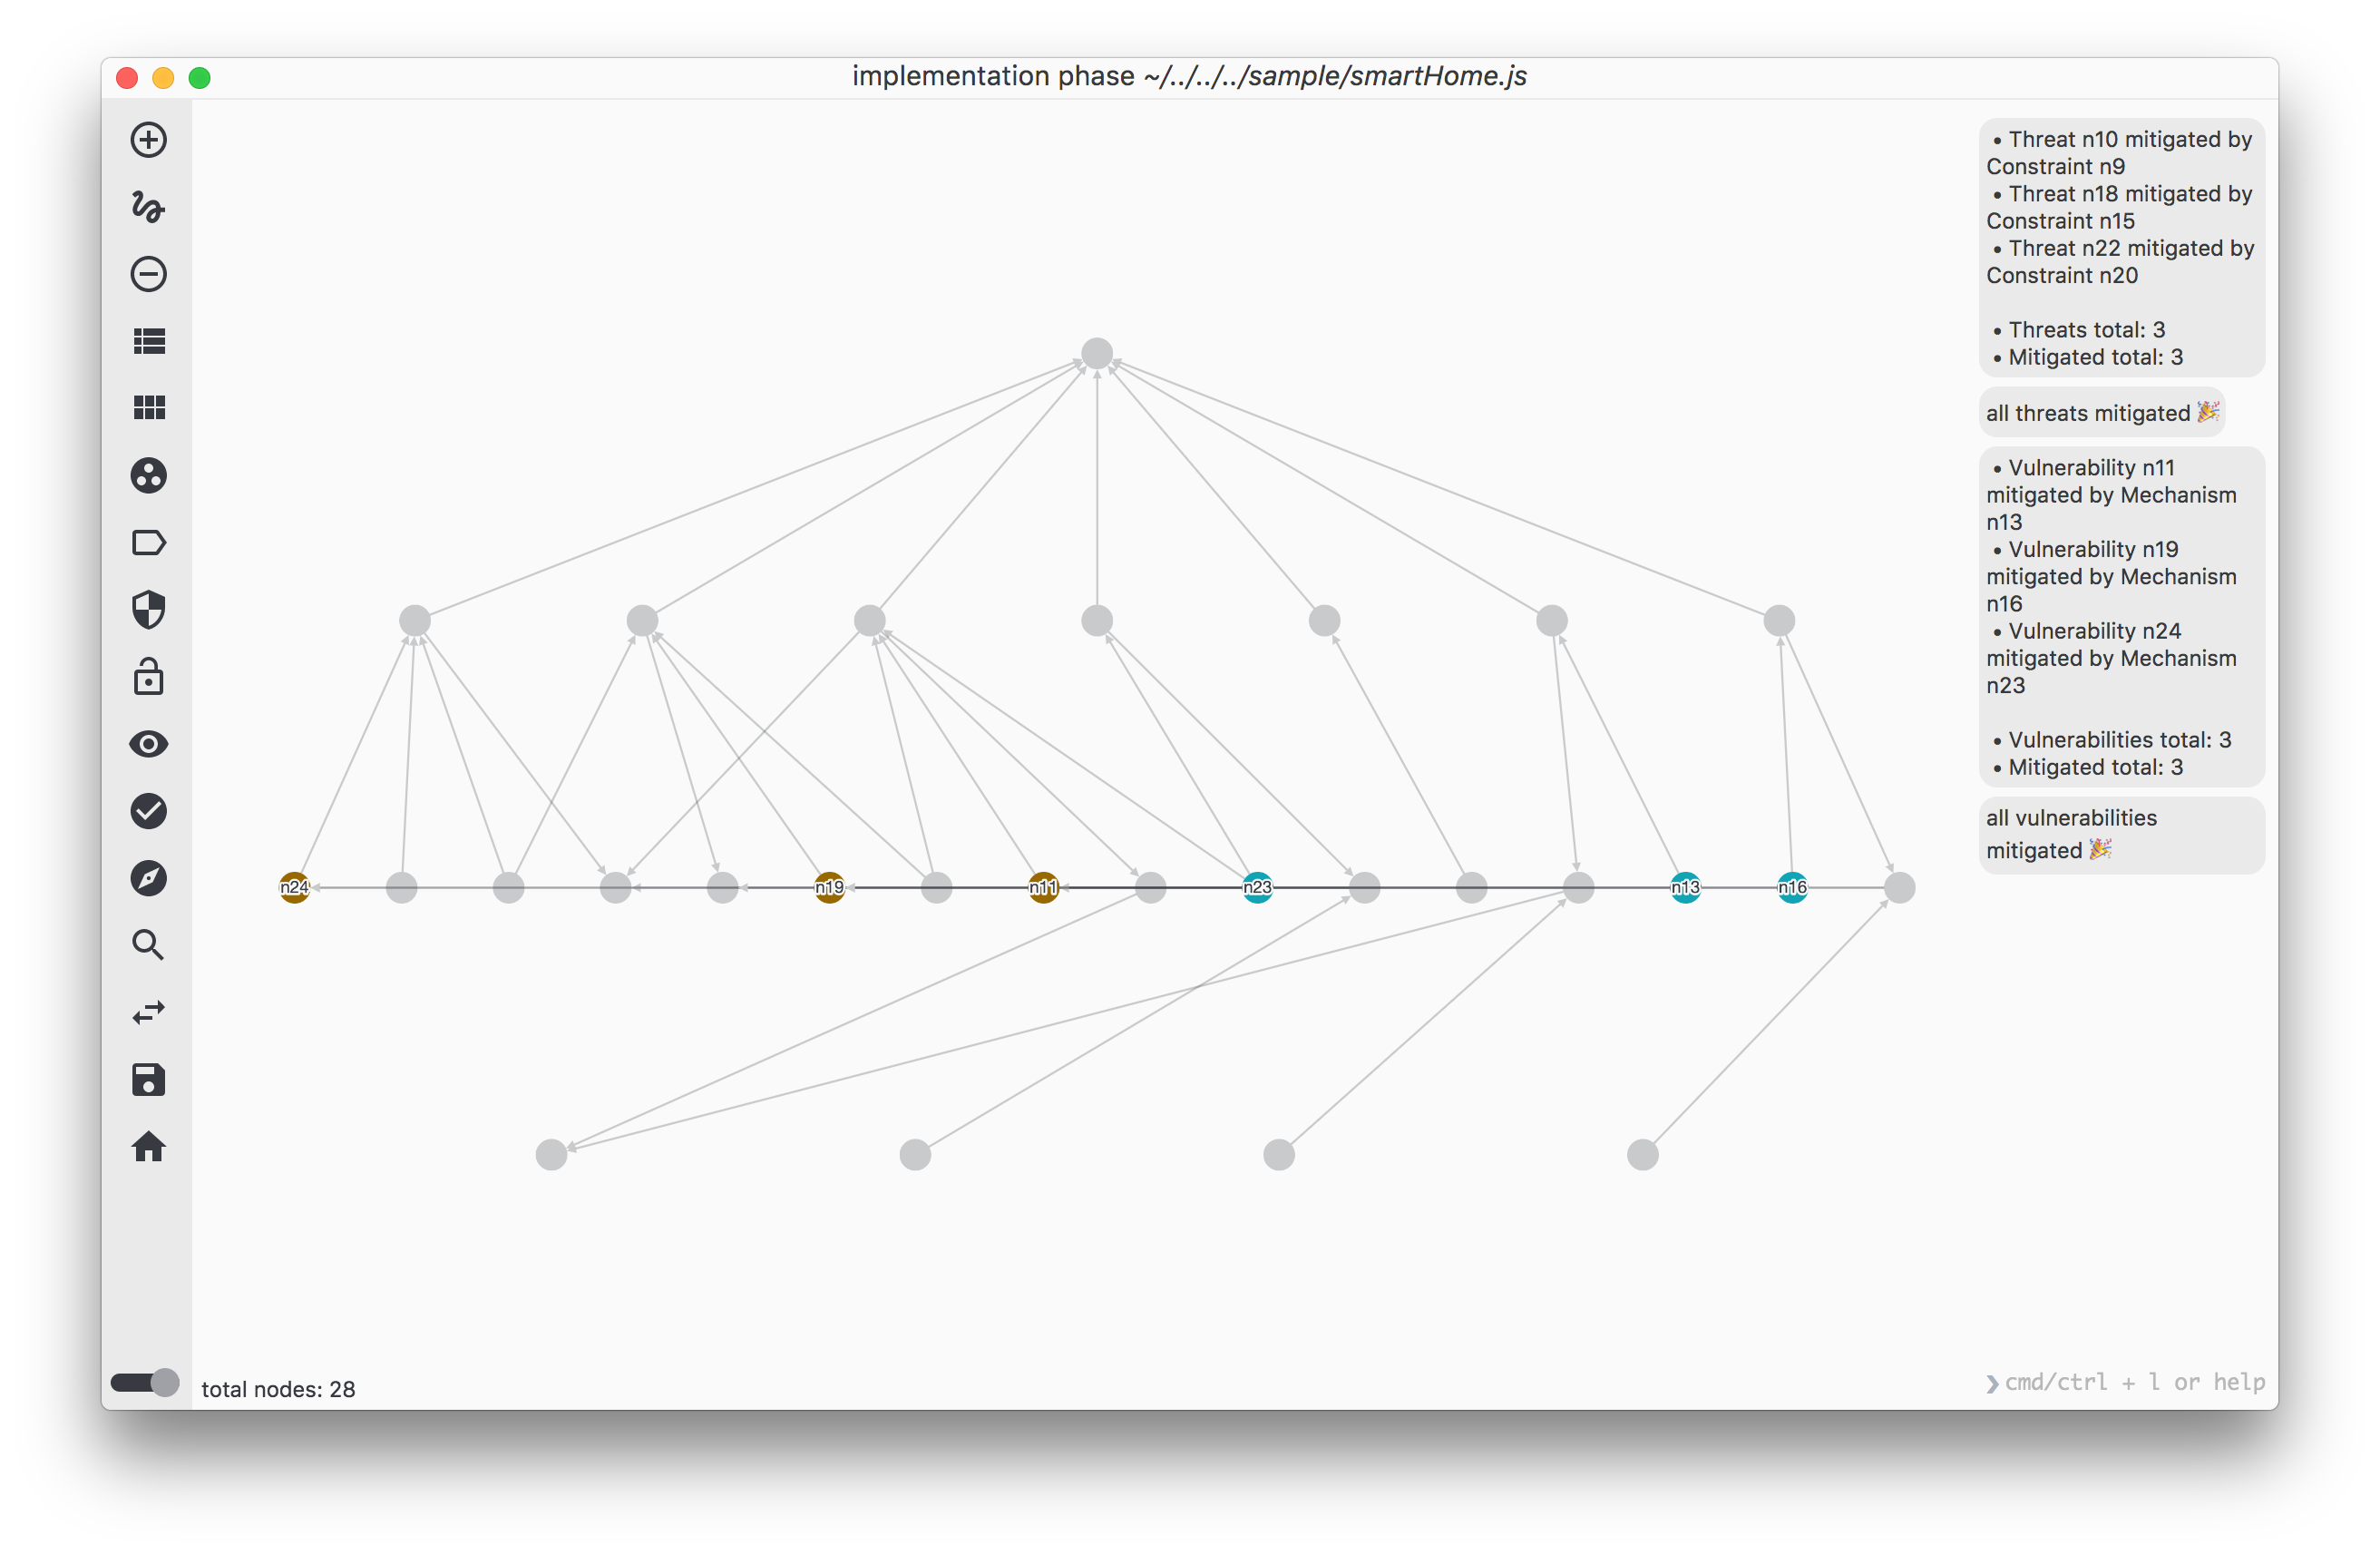Toggle the eye visibility icon

[148, 745]
